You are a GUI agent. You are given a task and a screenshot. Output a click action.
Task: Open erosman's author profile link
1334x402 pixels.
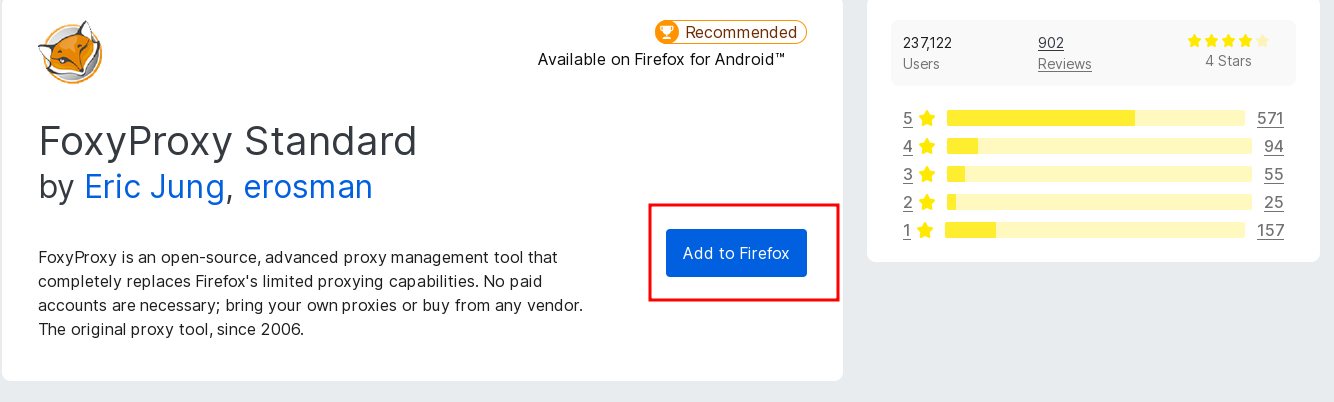pyautogui.click(x=308, y=187)
